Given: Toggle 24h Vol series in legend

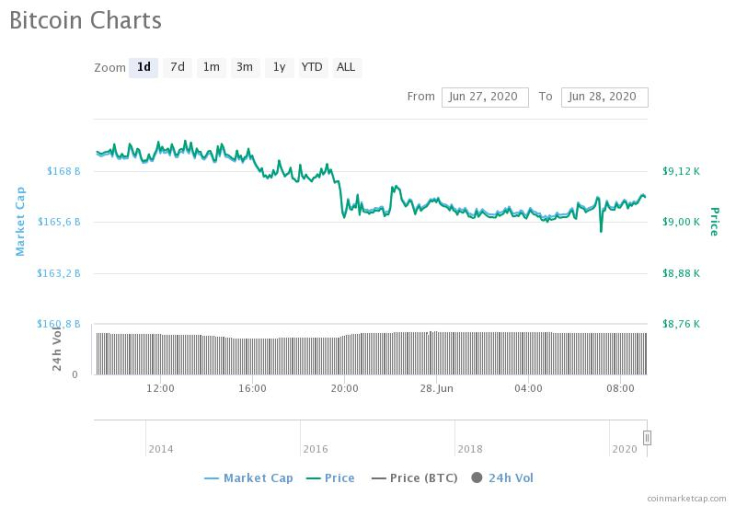Looking at the screenshot, I should click(503, 478).
